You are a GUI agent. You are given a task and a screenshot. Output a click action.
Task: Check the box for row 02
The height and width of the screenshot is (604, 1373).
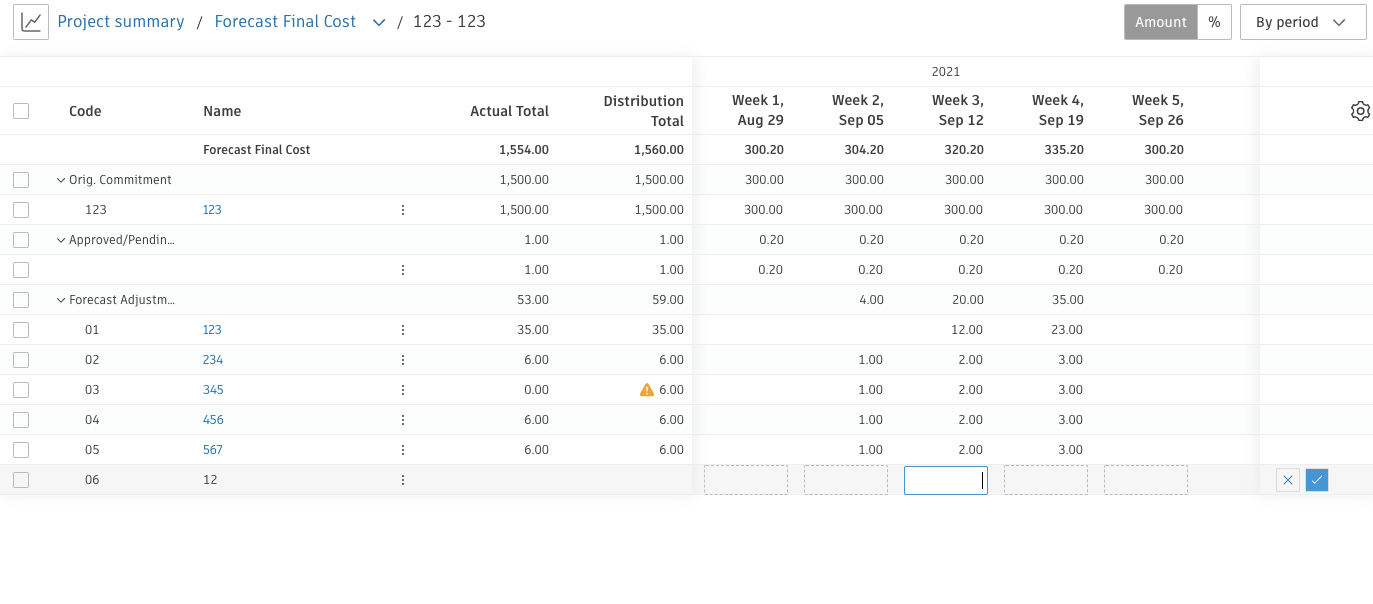(21, 360)
